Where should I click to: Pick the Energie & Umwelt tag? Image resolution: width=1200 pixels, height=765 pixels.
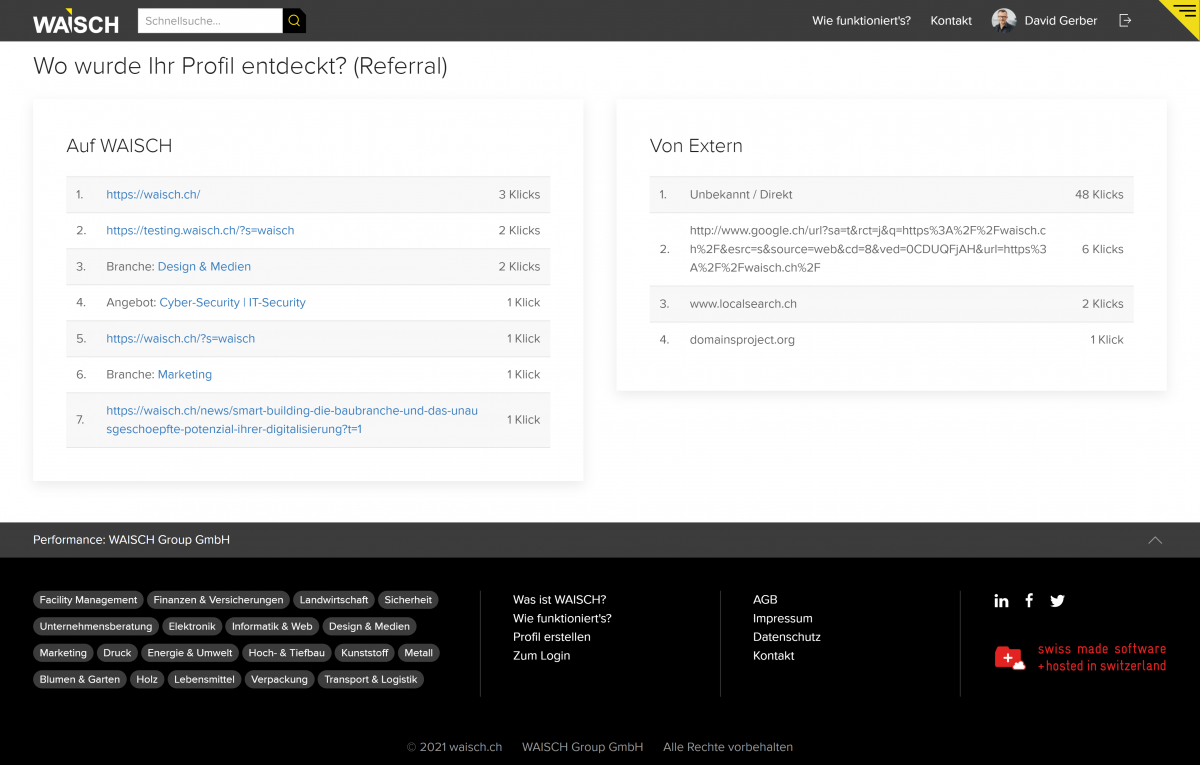190,653
